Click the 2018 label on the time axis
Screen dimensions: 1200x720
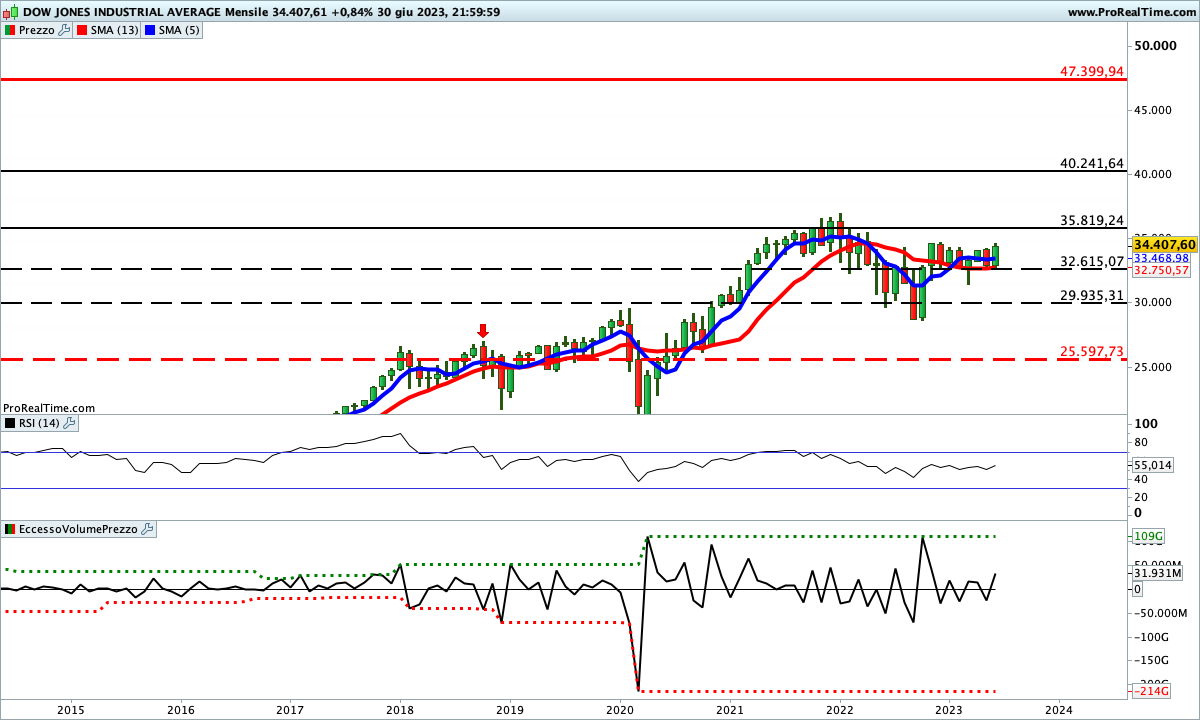tap(400, 710)
